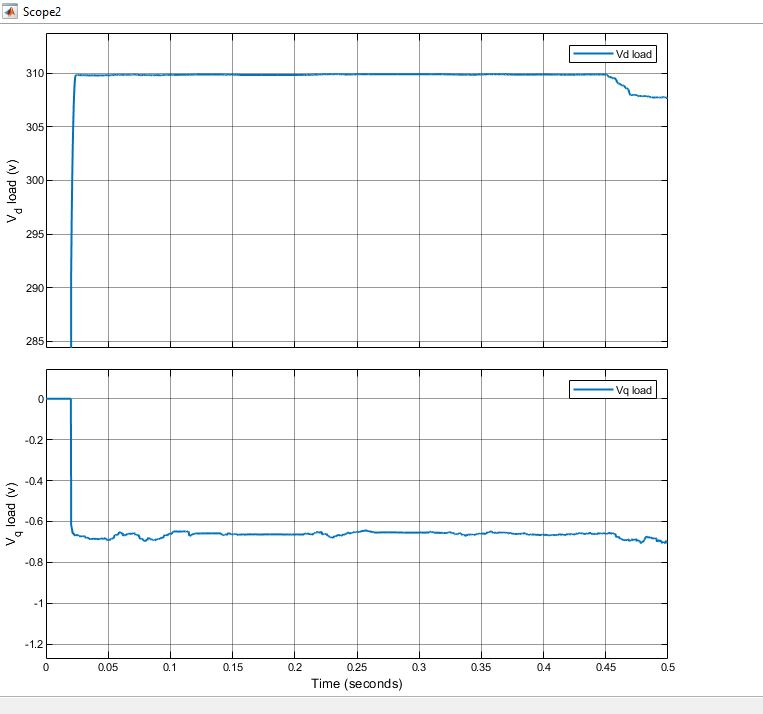Screen dimensions: 763x714
Task: Click the 285 tick label on top plot
Action: [x=27, y=341]
